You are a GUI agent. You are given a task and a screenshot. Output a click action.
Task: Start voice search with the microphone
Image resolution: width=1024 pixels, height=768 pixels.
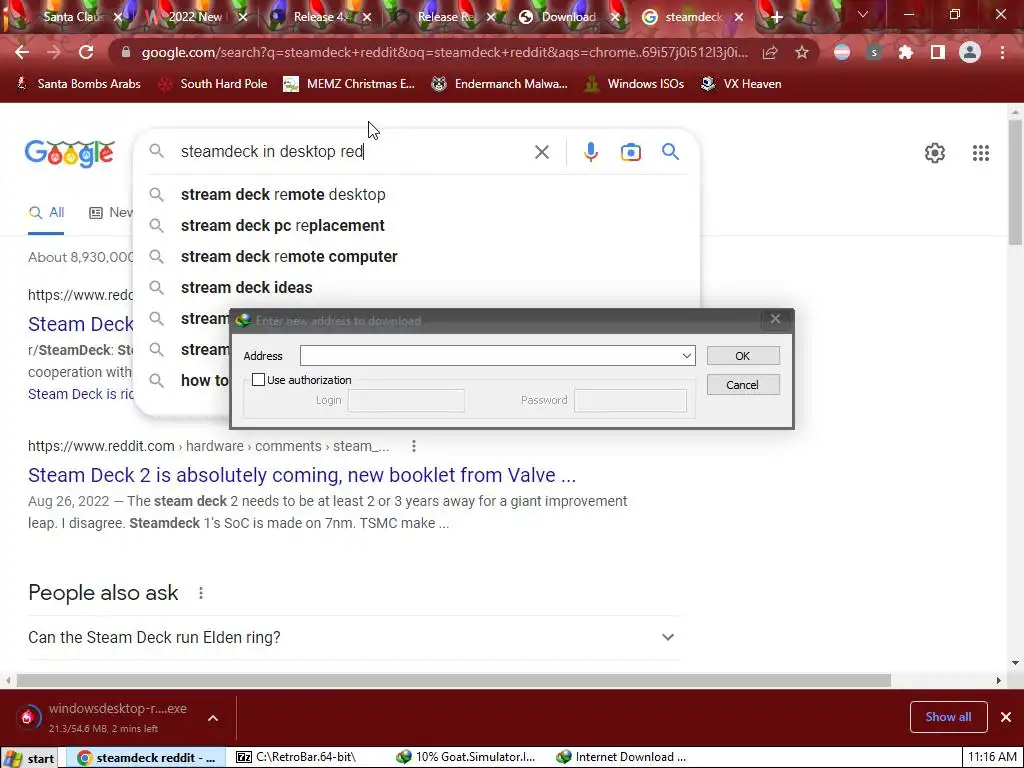pos(590,152)
